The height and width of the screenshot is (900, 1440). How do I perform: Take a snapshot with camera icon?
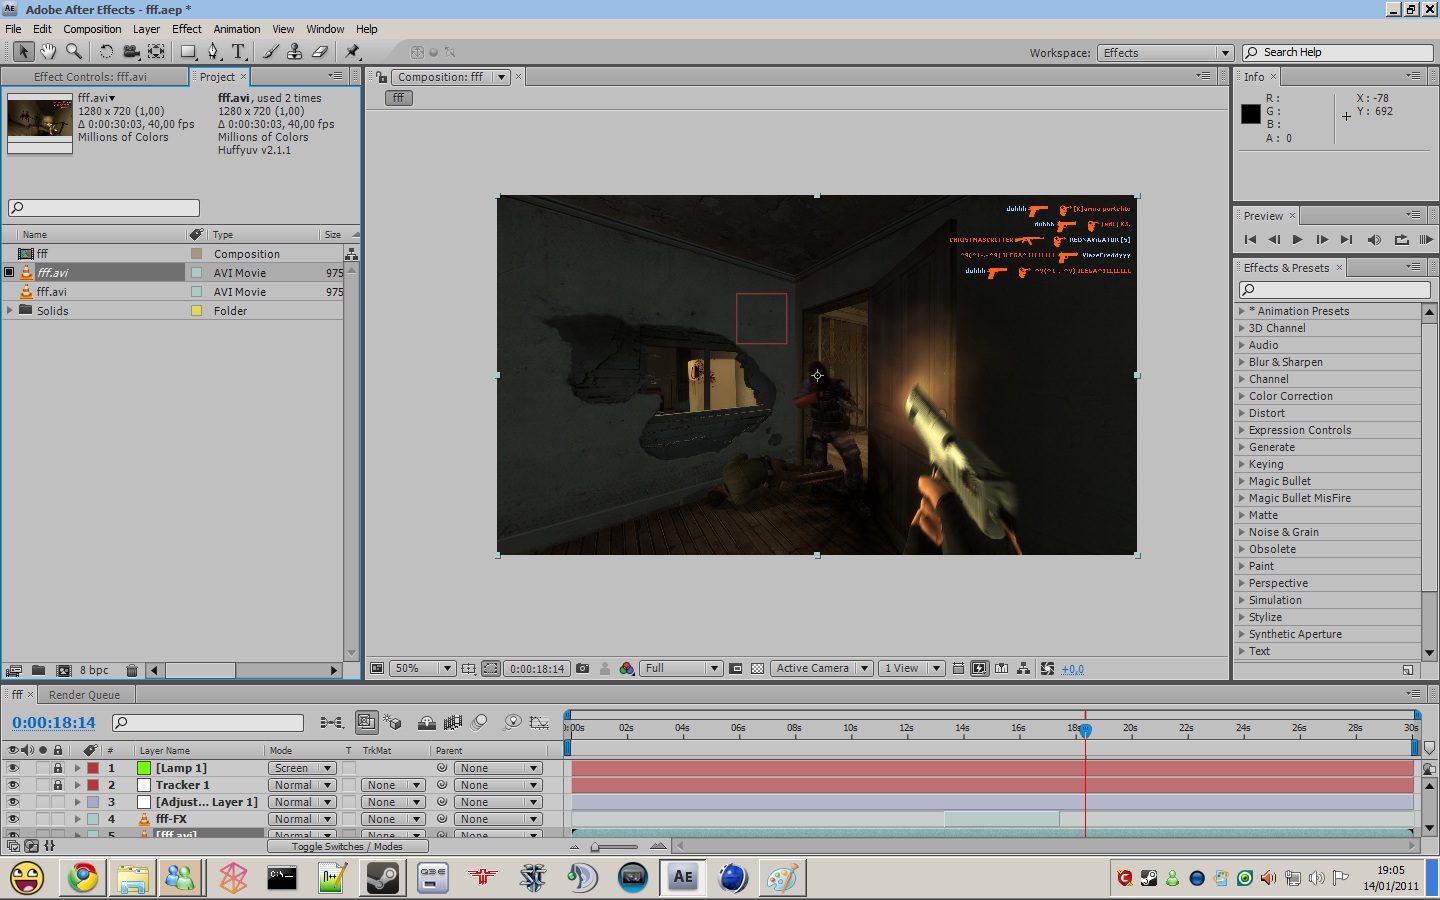click(582, 668)
